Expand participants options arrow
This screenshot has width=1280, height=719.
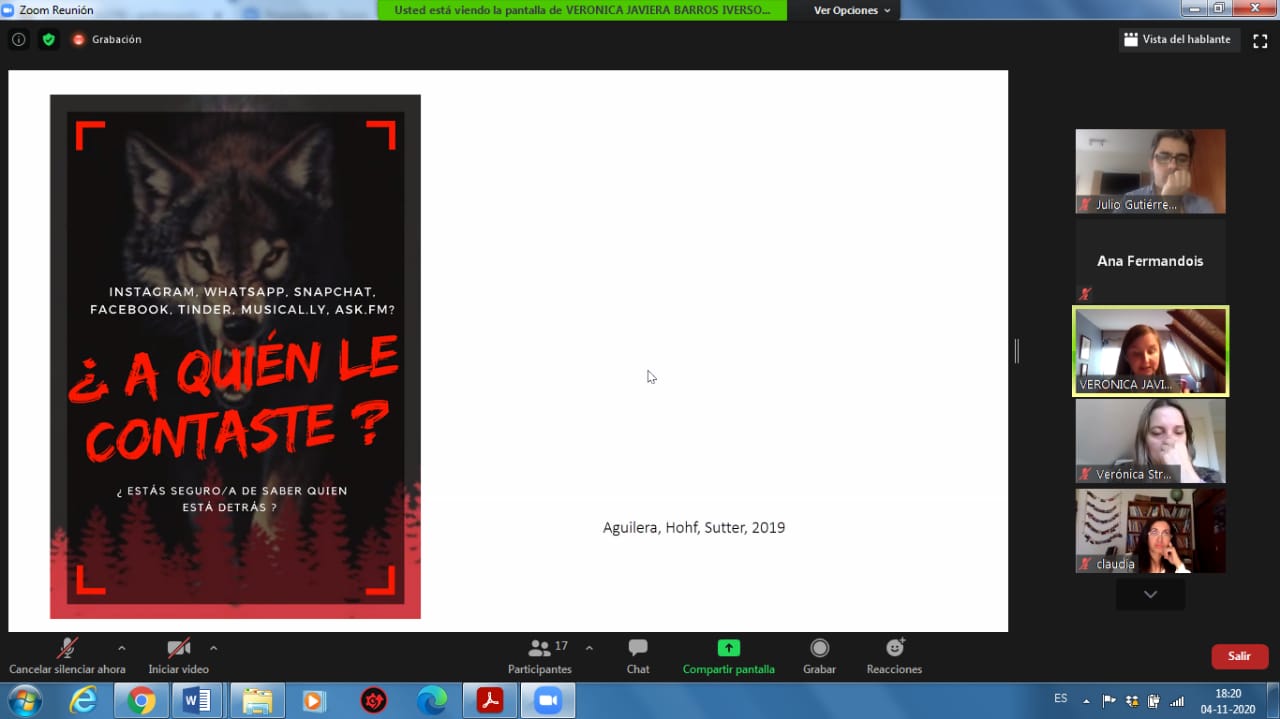(x=589, y=648)
